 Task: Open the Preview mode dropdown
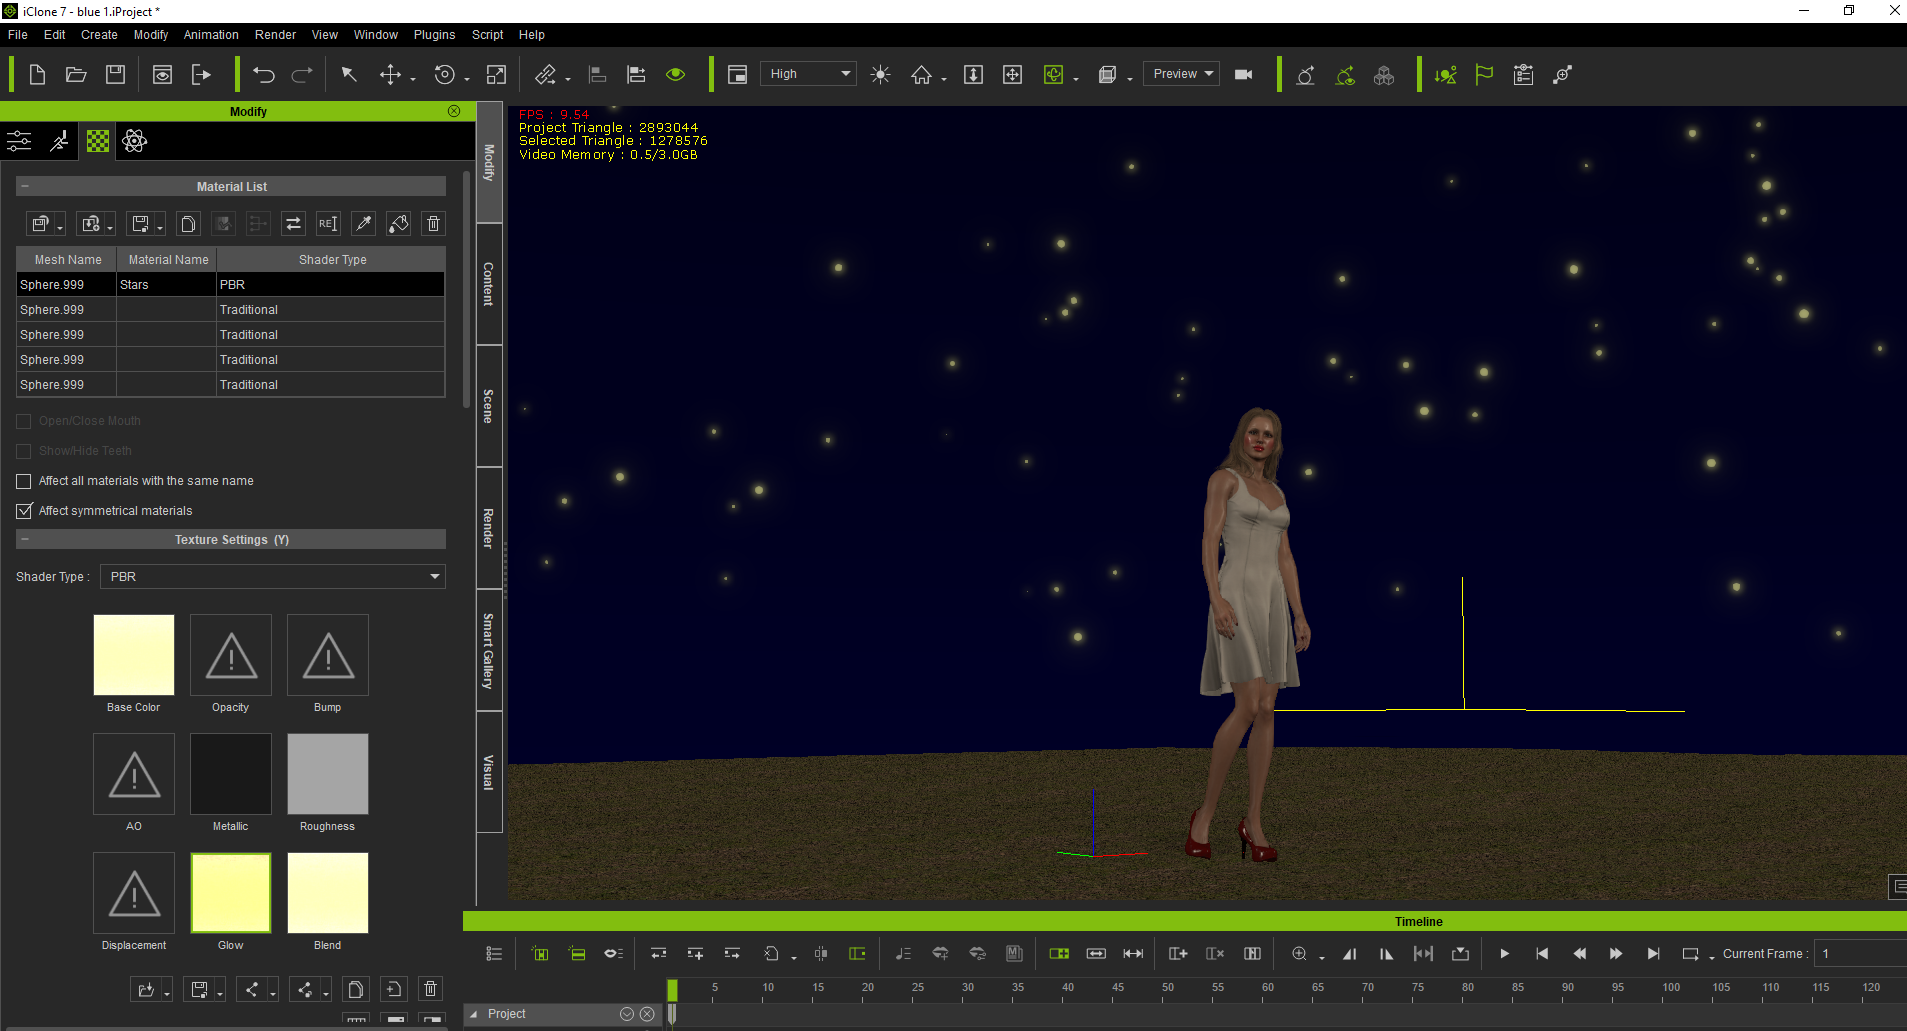1181,74
